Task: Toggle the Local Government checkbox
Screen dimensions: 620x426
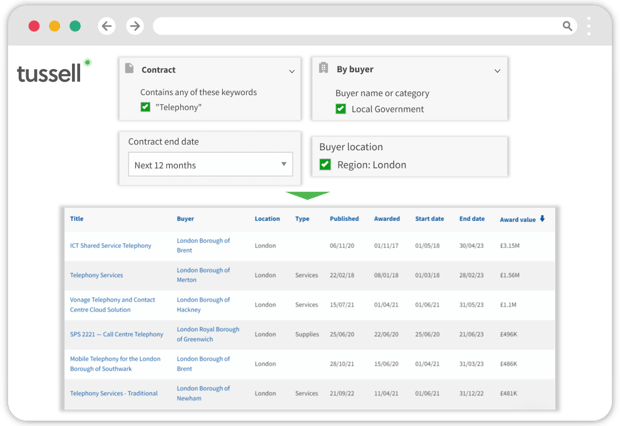Action: point(341,108)
